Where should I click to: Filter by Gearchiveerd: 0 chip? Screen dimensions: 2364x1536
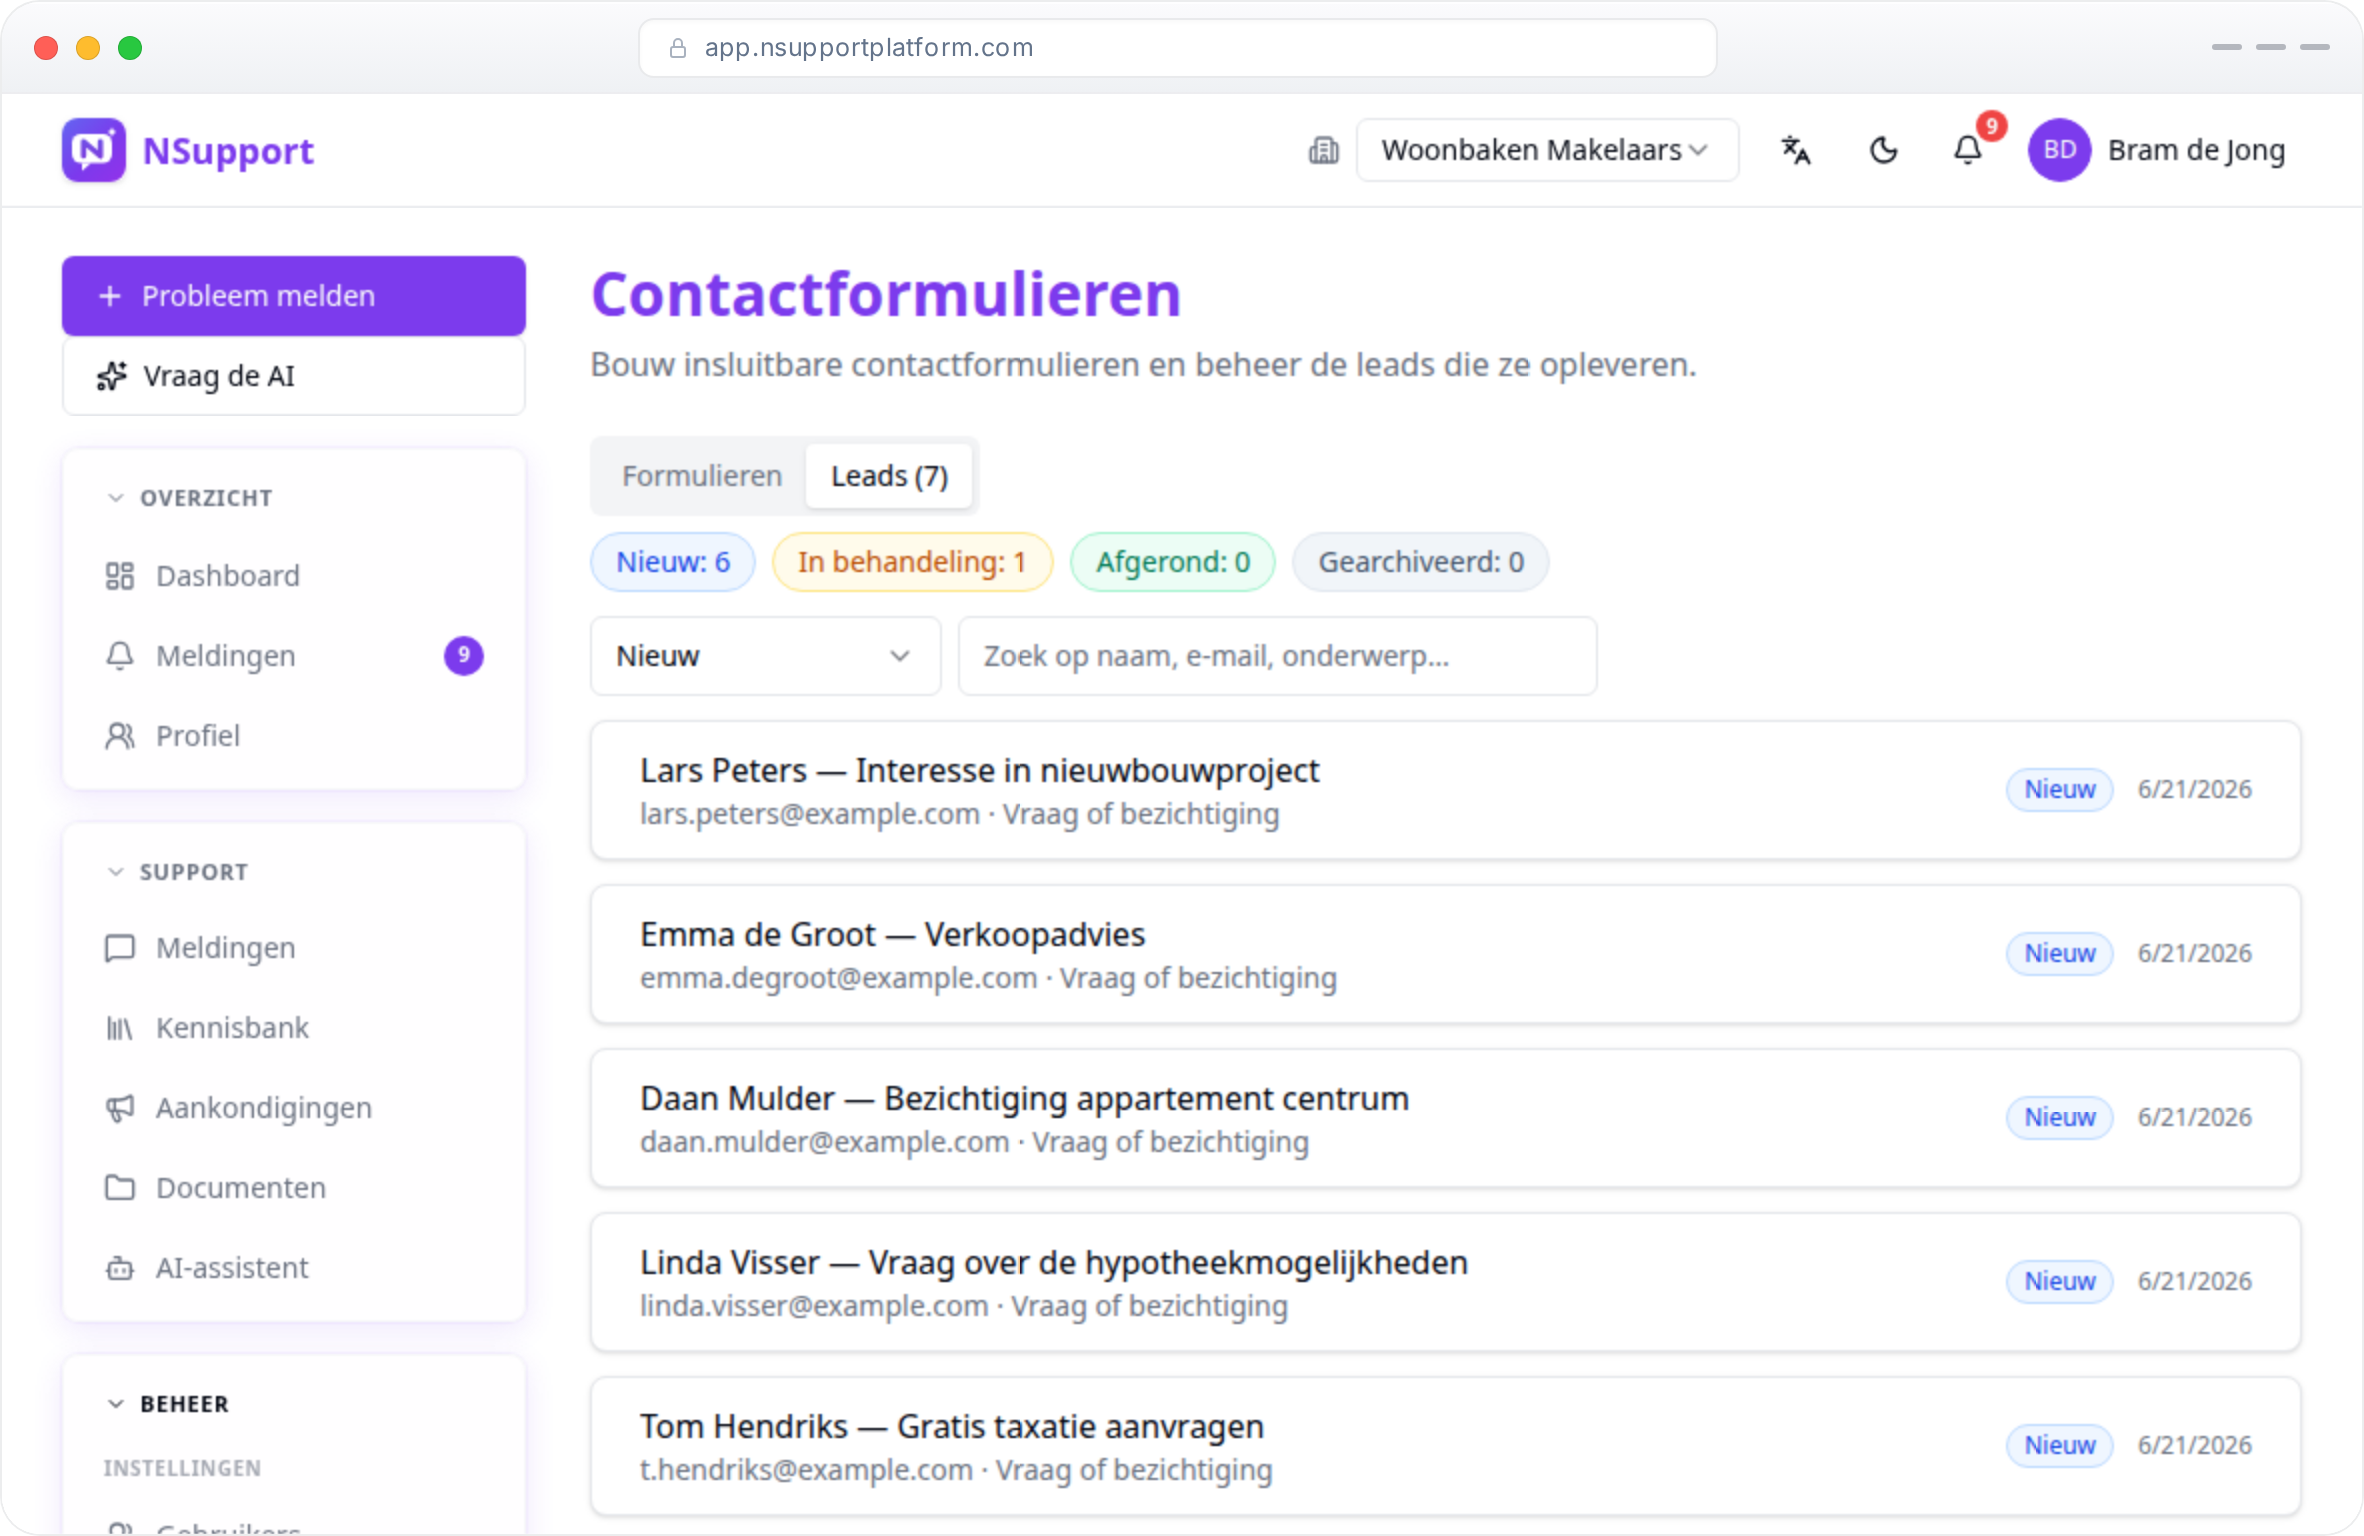(x=1421, y=562)
